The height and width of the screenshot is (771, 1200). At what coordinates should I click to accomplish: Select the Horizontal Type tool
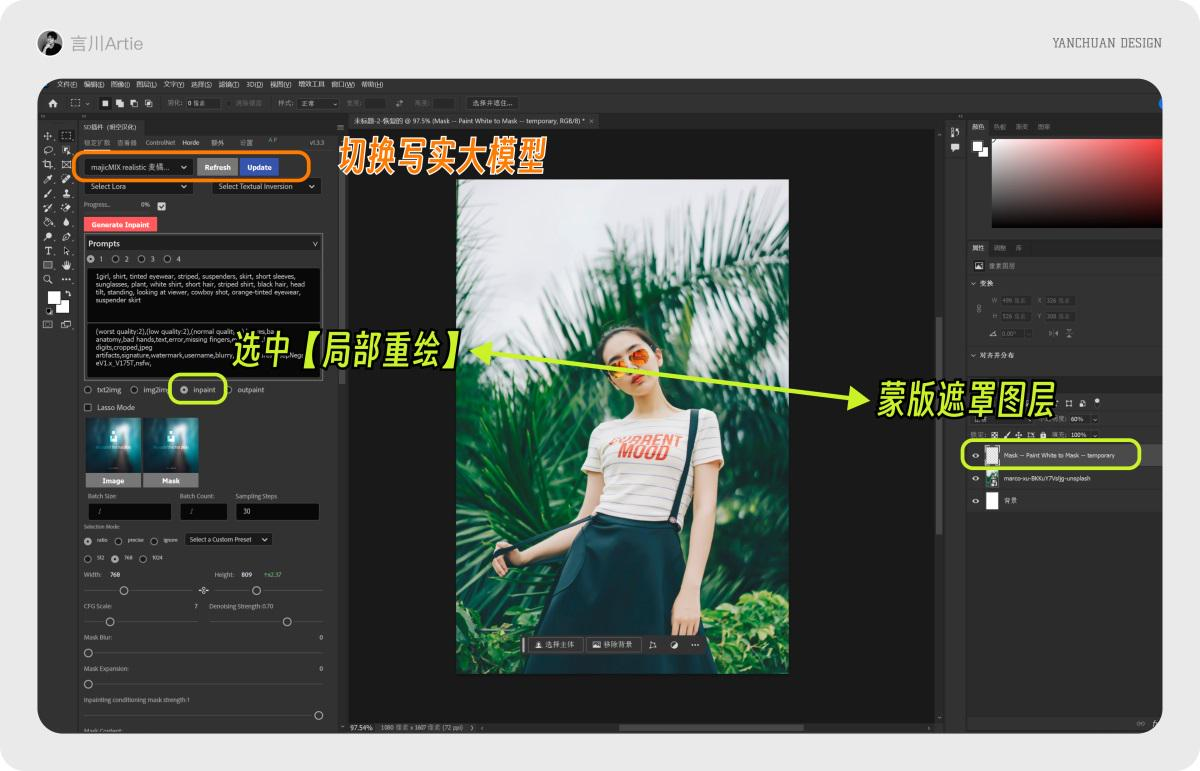(48, 250)
